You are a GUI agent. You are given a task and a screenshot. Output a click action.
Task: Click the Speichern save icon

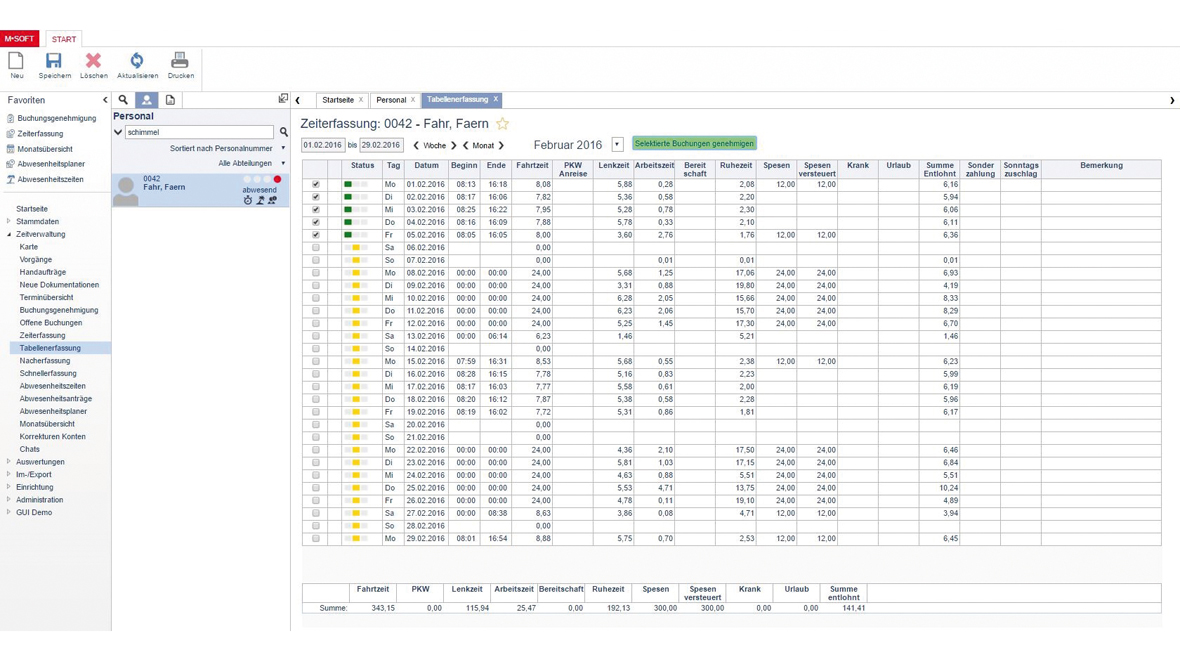[54, 62]
